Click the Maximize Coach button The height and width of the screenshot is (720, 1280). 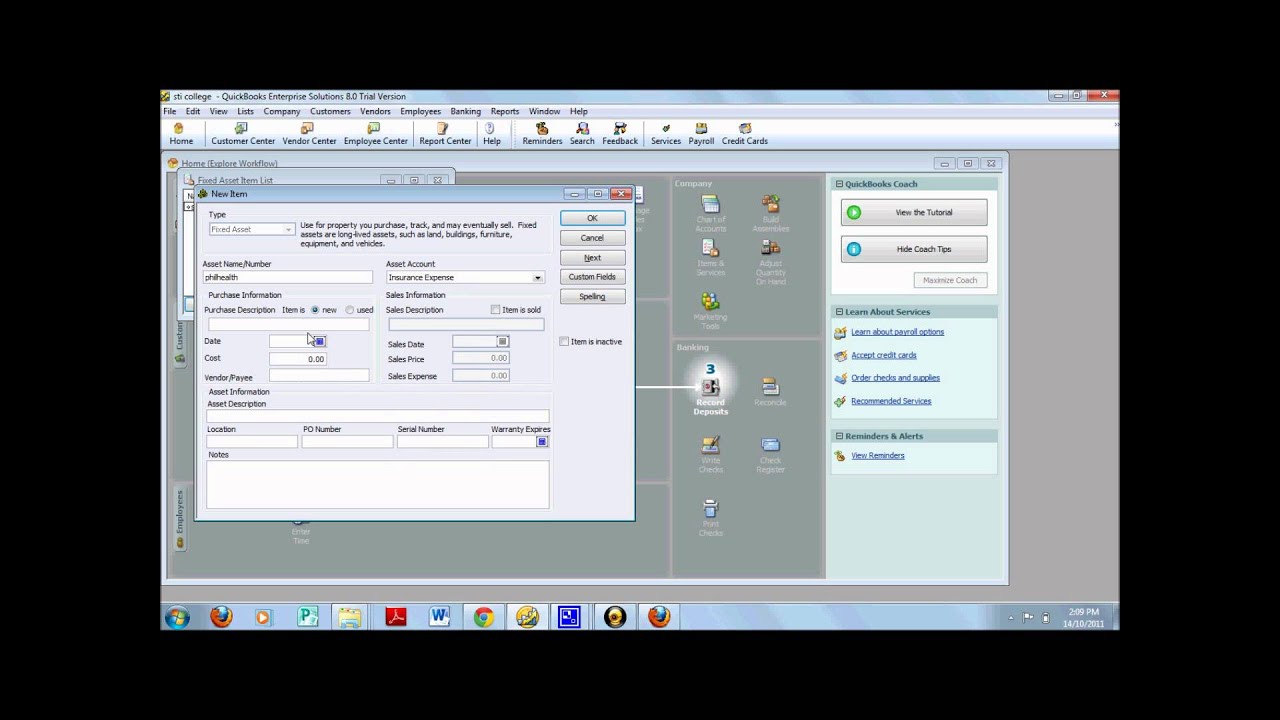pos(950,280)
